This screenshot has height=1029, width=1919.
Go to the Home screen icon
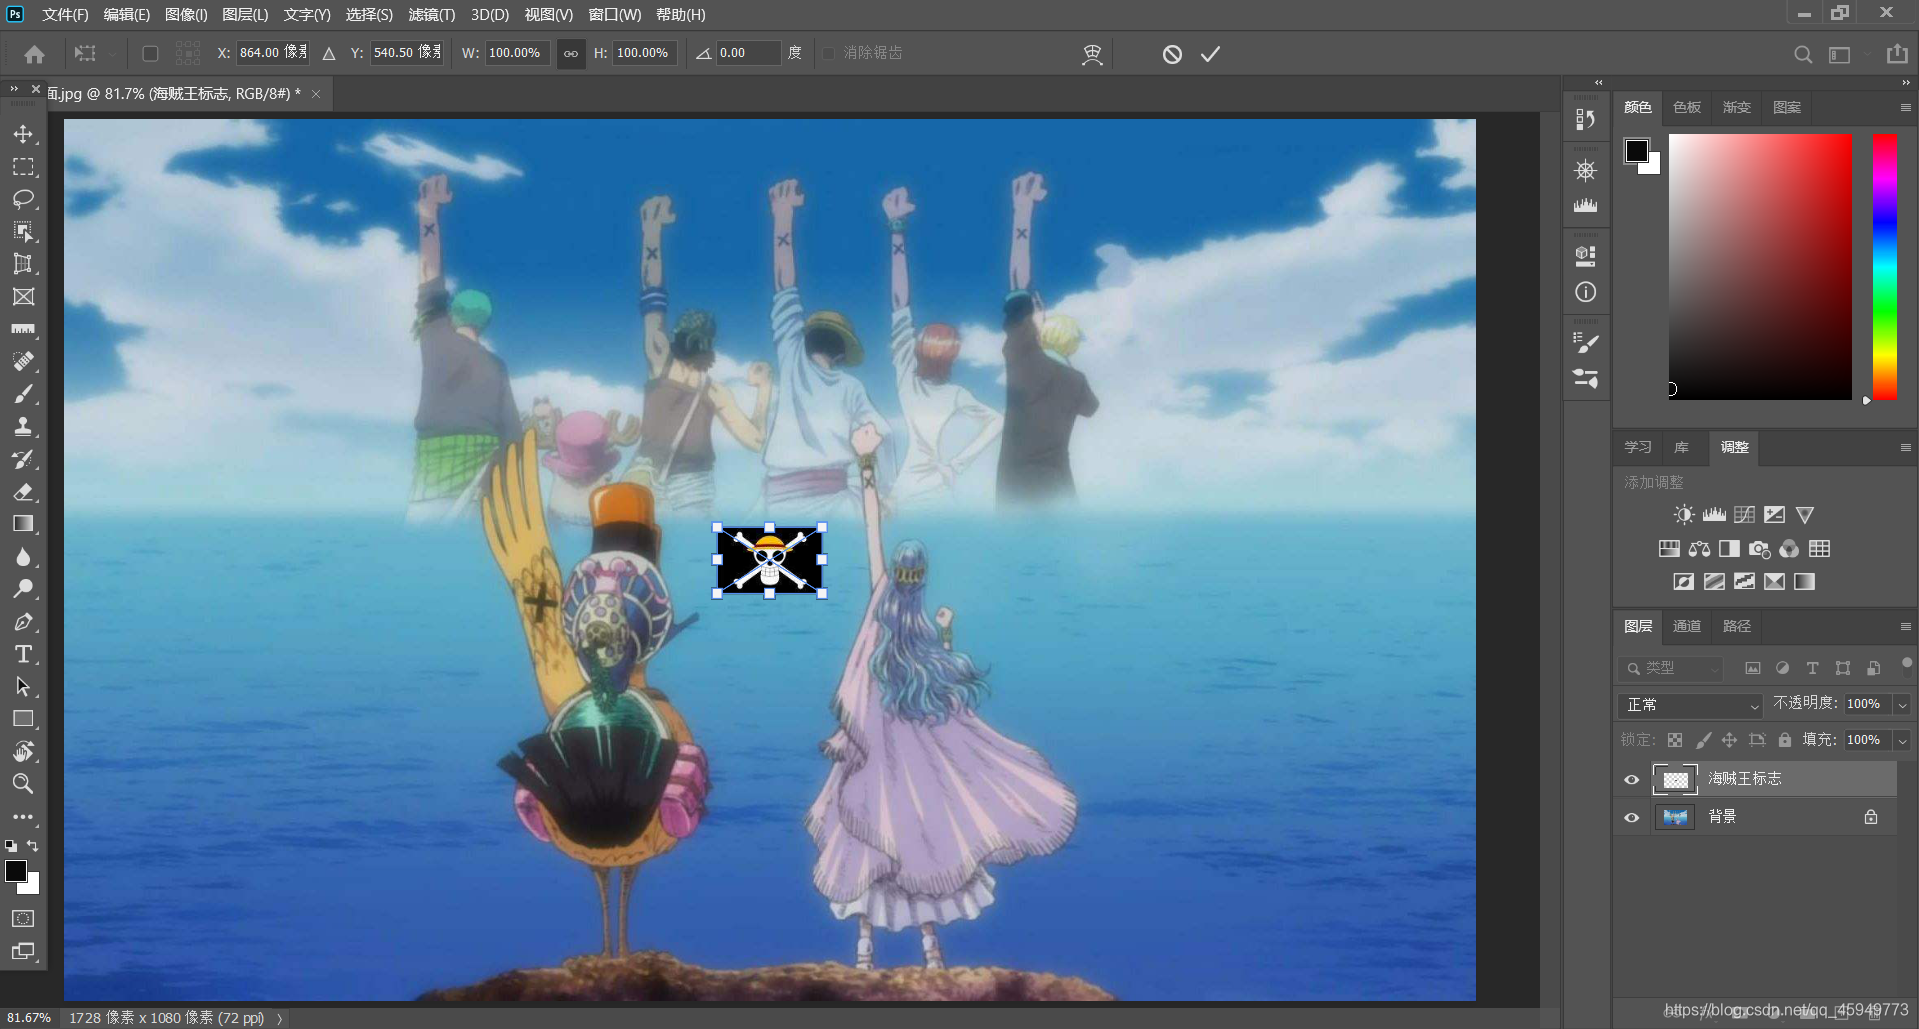[x=34, y=54]
